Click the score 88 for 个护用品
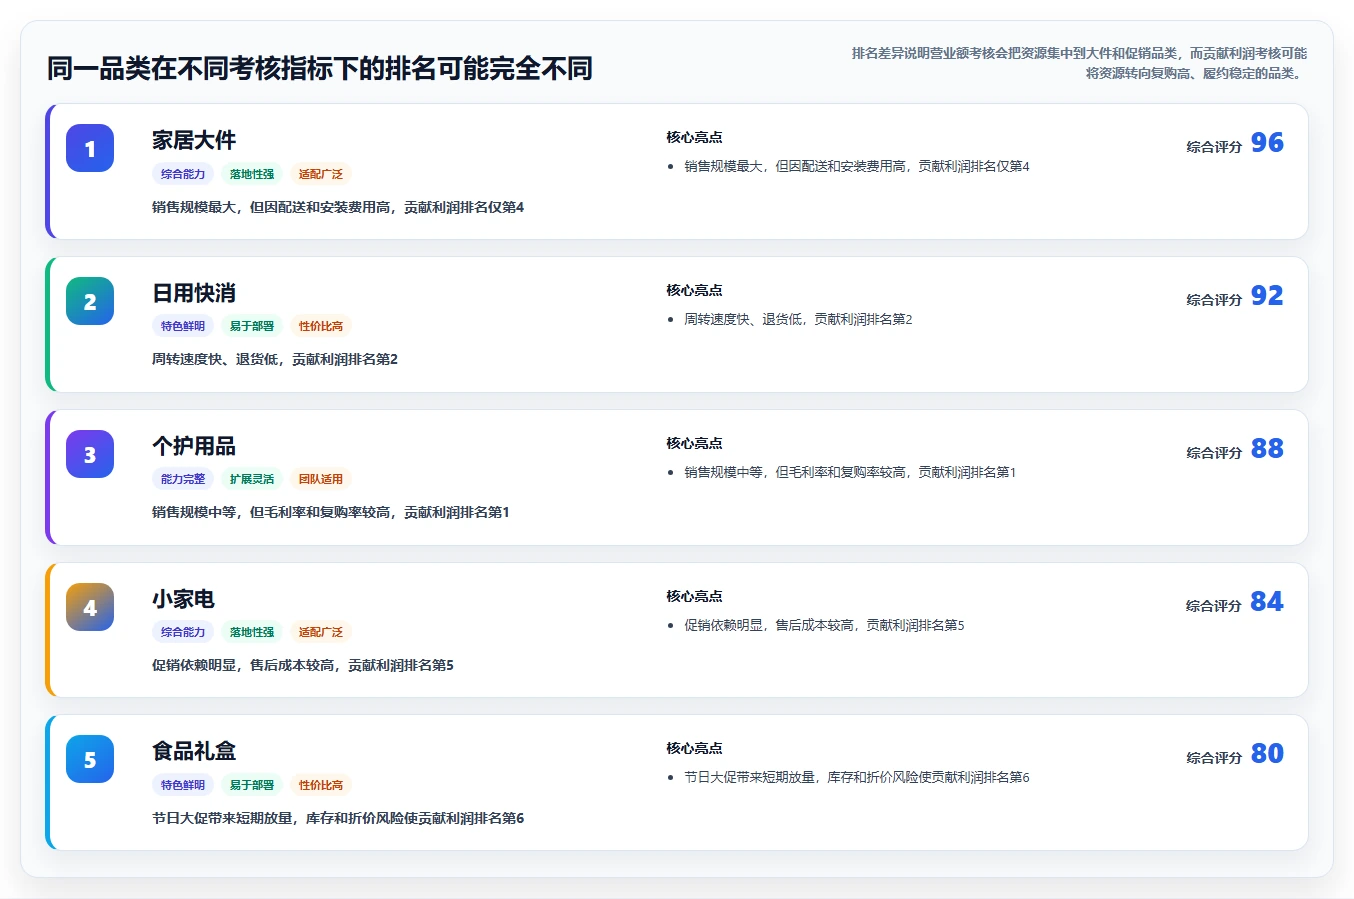The height and width of the screenshot is (899, 1354). 1267,449
